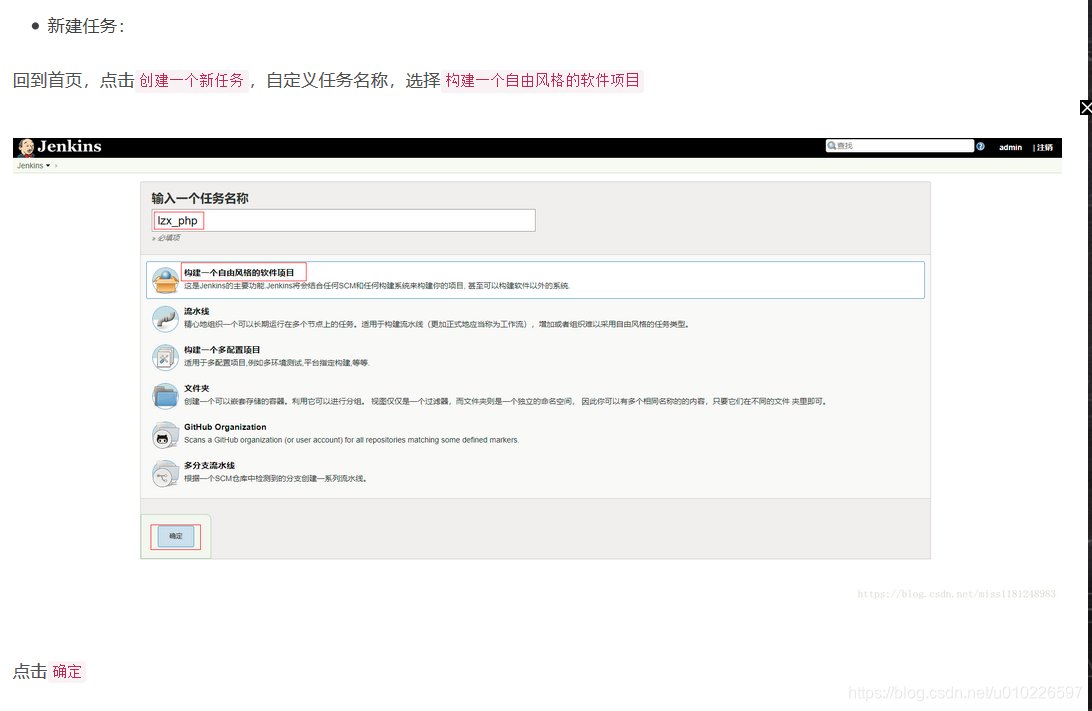The height and width of the screenshot is (711, 1092).
Task: Click the pipeline pipe icon
Action: 166,319
